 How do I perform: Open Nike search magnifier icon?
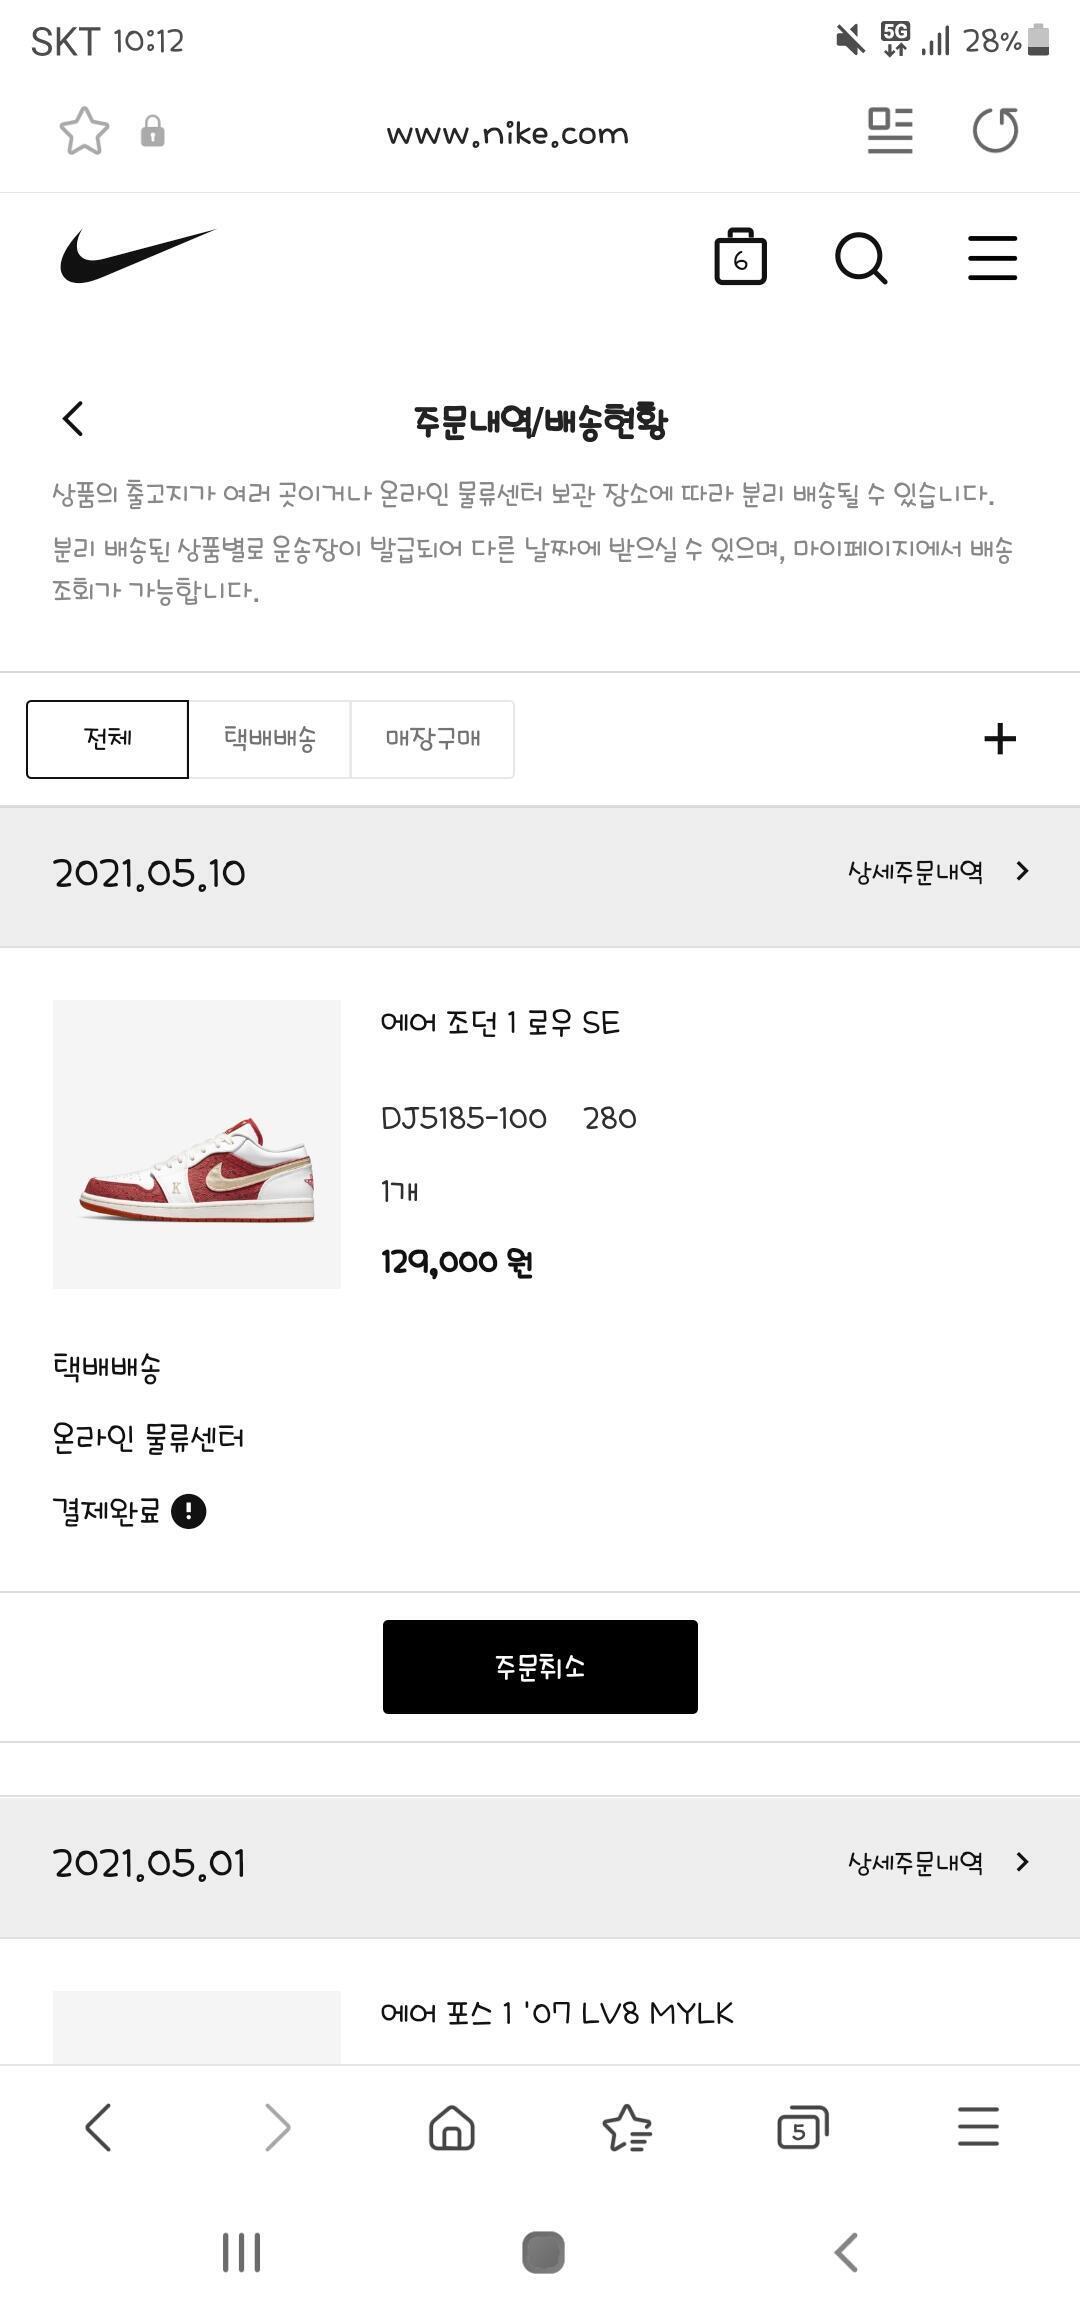(x=861, y=259)
